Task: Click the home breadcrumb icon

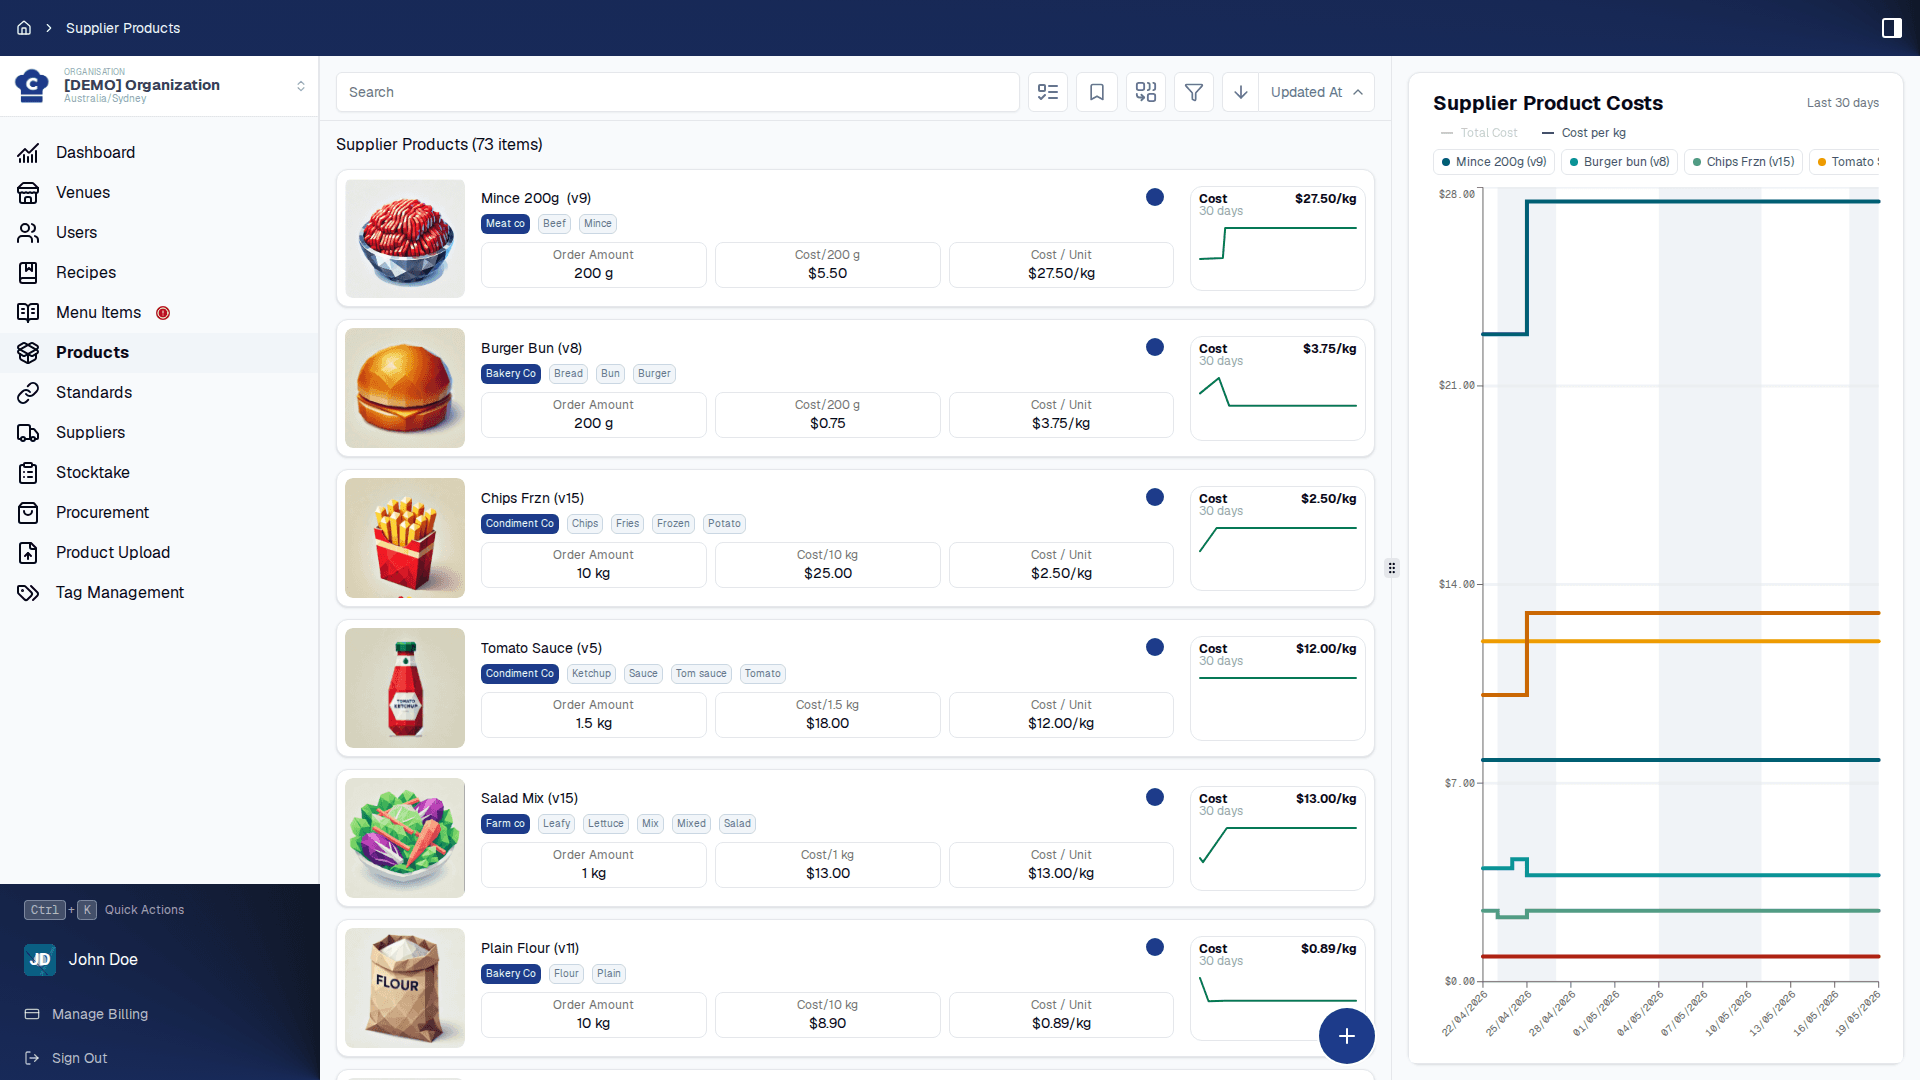Action: coord(24,28)
